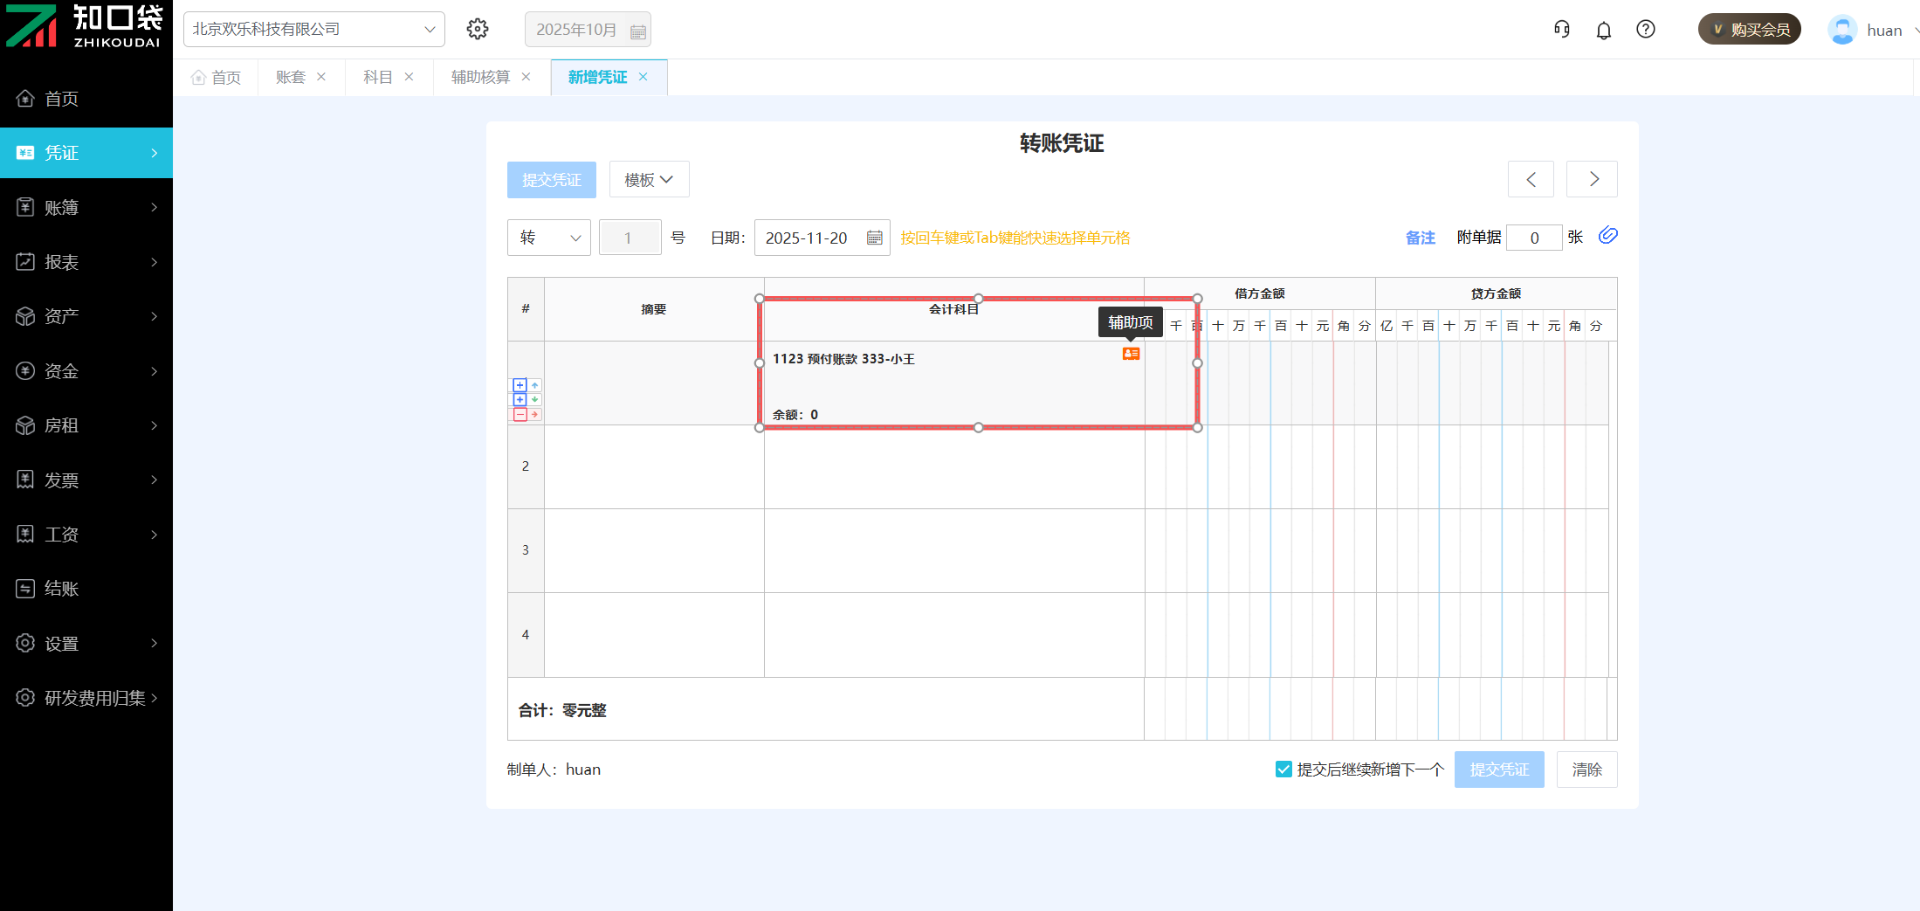Click the orange 辅助项 auxiliary item icon
The width and height of the screenshot is (1920, 911).
point(1131,354)
